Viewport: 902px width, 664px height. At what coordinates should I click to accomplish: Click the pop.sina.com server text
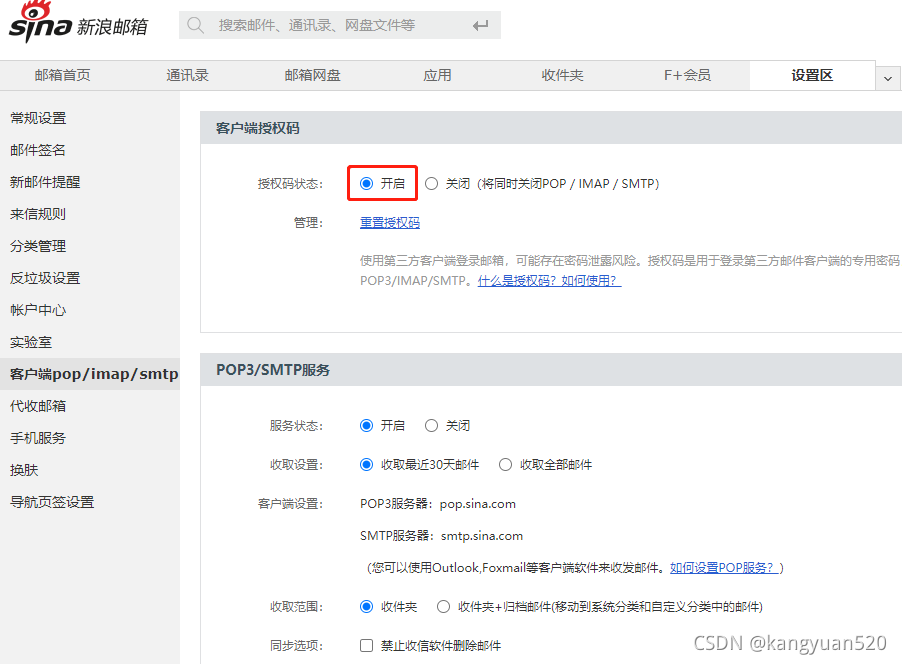477,504
